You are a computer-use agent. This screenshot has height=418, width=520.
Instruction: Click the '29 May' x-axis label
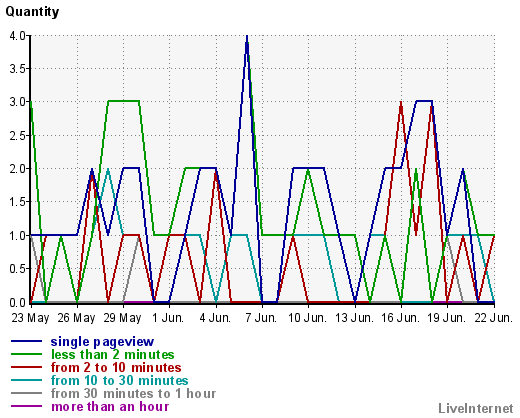click(122, 318)
